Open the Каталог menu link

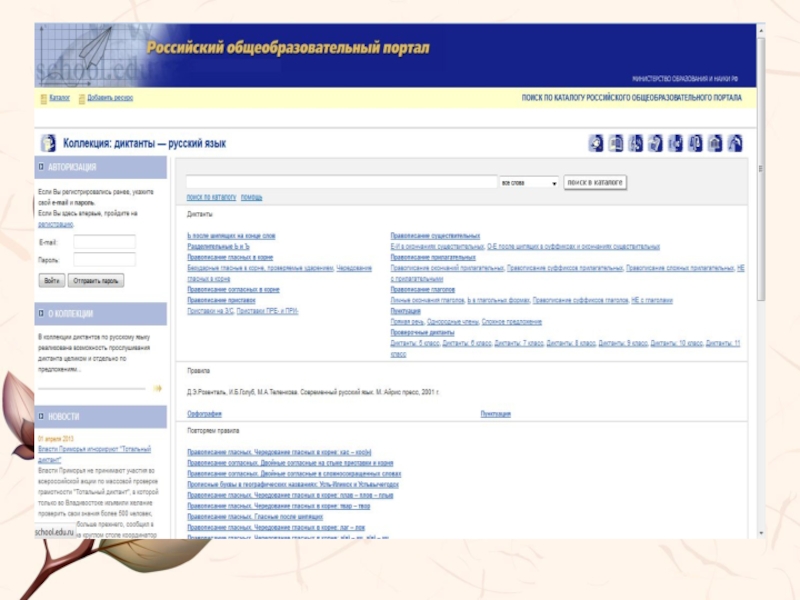(x=60, y=97)
